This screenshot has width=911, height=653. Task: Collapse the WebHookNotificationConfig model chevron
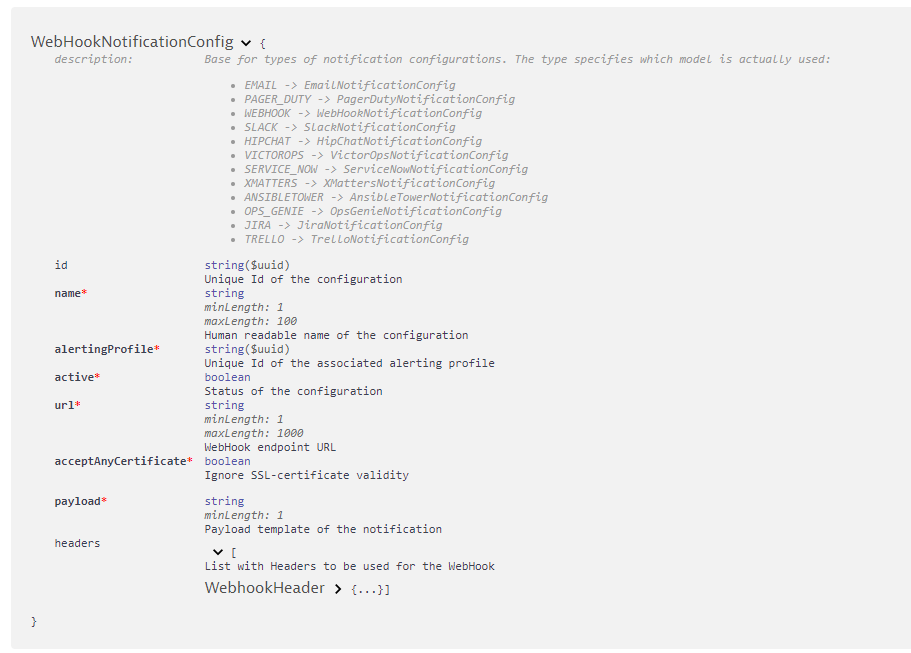[246, 43]
